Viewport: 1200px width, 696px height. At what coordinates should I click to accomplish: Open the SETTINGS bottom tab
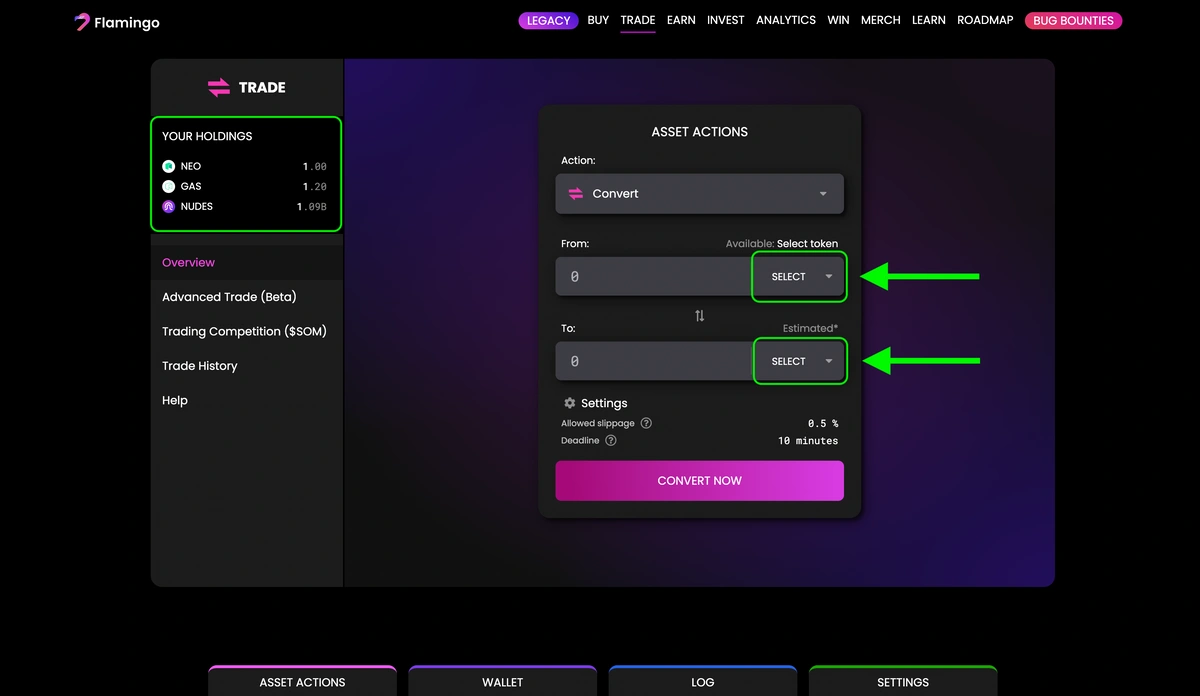coord(903,681)
